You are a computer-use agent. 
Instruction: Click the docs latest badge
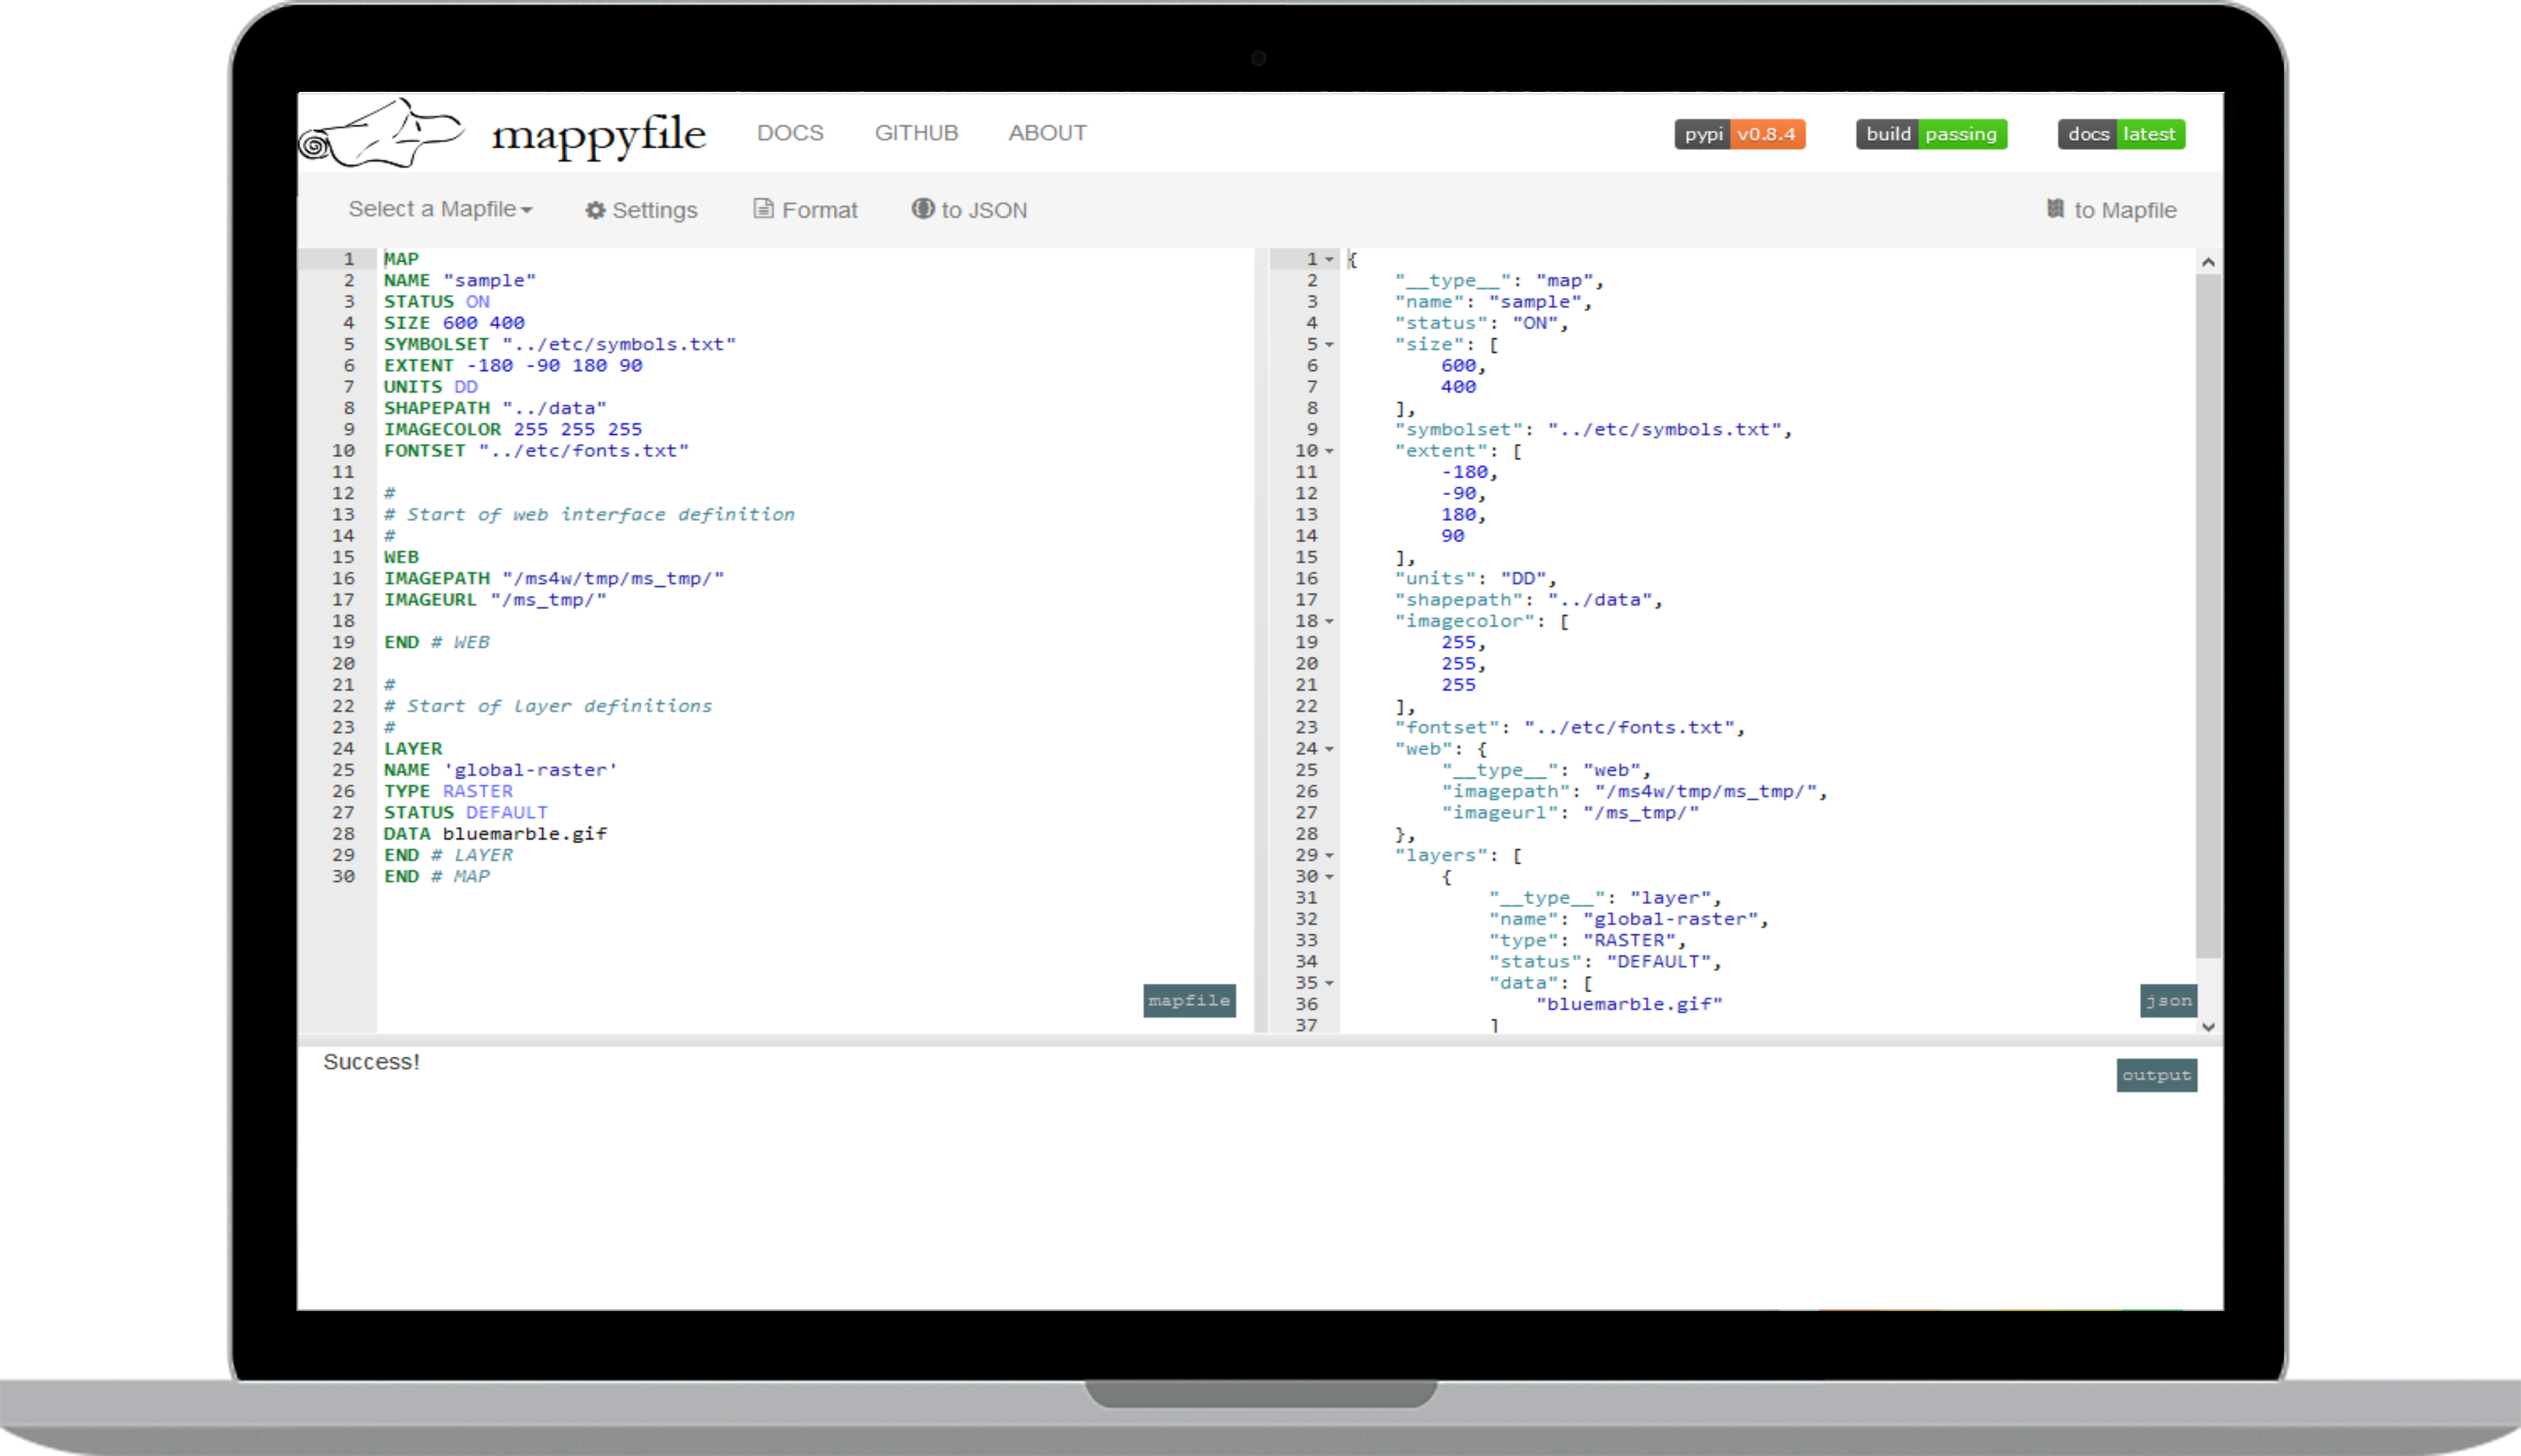point(2121,134)
